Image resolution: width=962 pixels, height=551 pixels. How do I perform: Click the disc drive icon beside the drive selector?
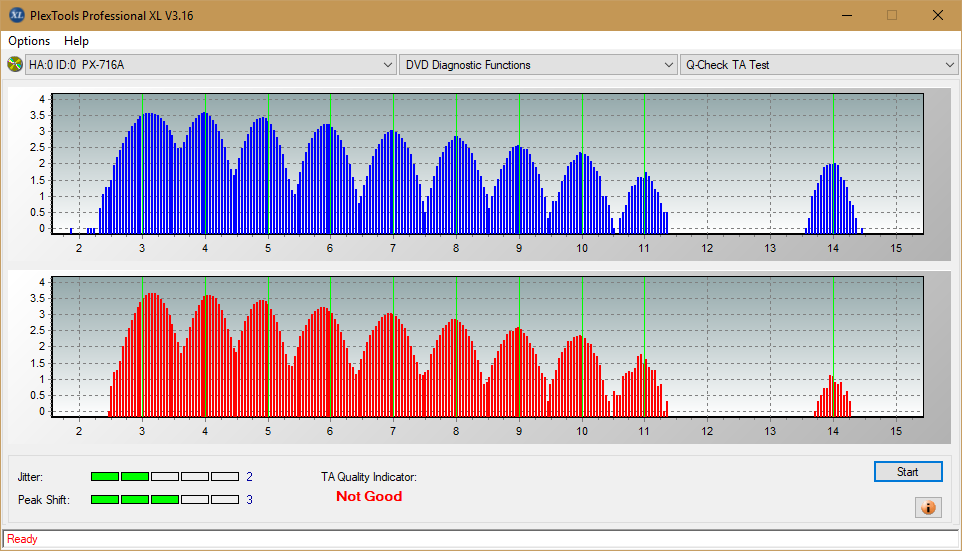14,64
